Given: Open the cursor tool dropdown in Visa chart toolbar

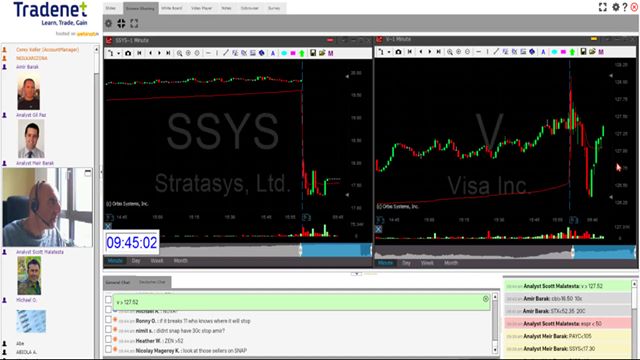Looking at the screenshot, I should pyautogui.click(x=389, y=52).
